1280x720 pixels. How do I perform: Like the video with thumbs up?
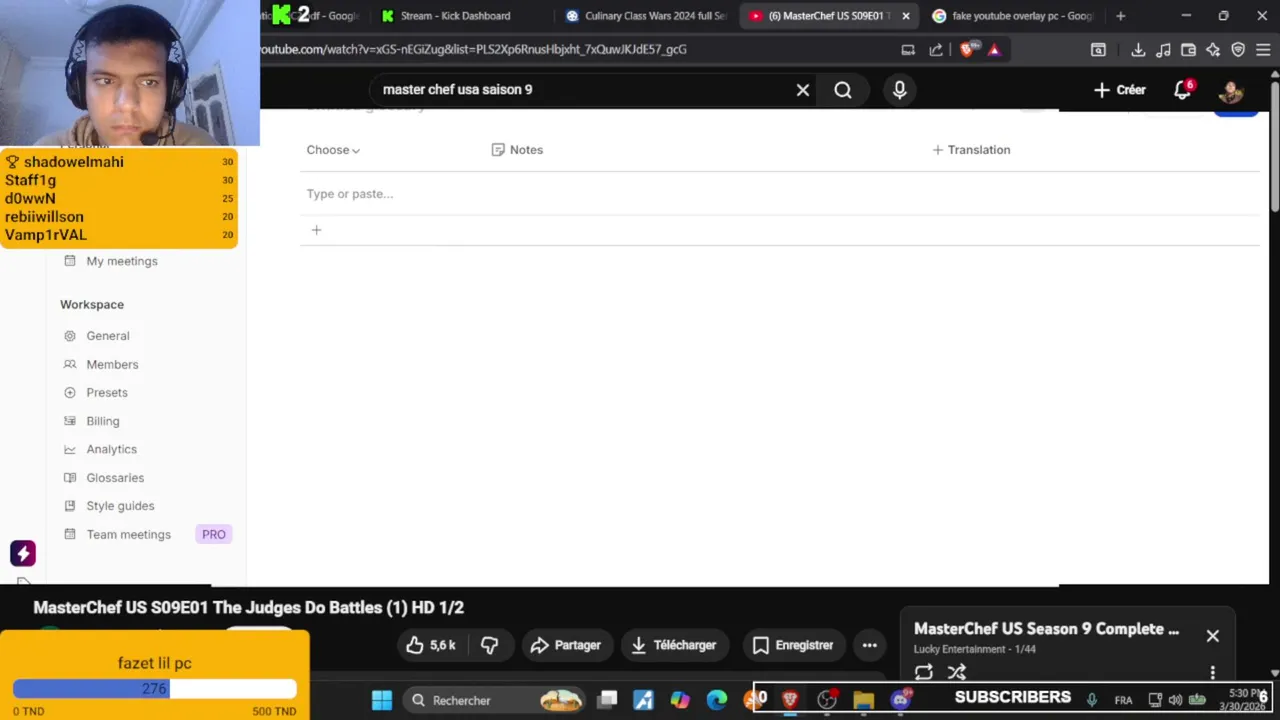tap(431, 645)
